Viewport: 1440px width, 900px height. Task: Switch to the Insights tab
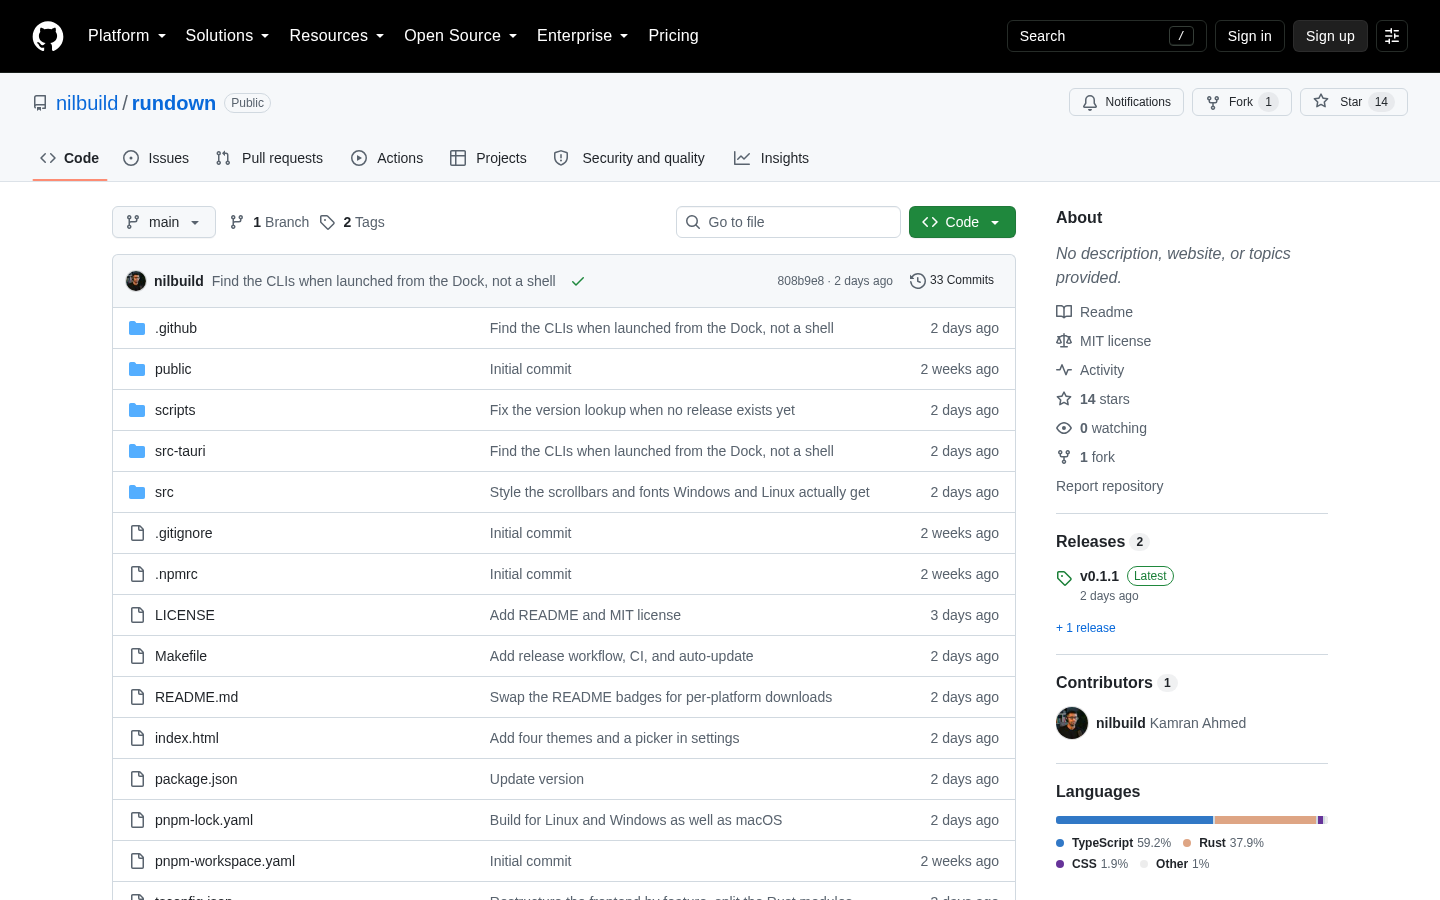click(771, 158)
